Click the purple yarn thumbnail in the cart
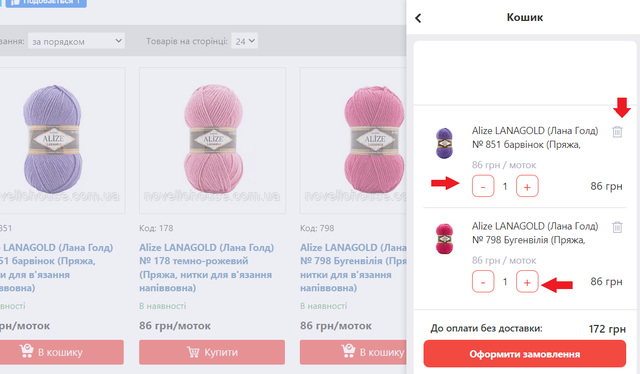640x374 pixels. coord(444,143)
